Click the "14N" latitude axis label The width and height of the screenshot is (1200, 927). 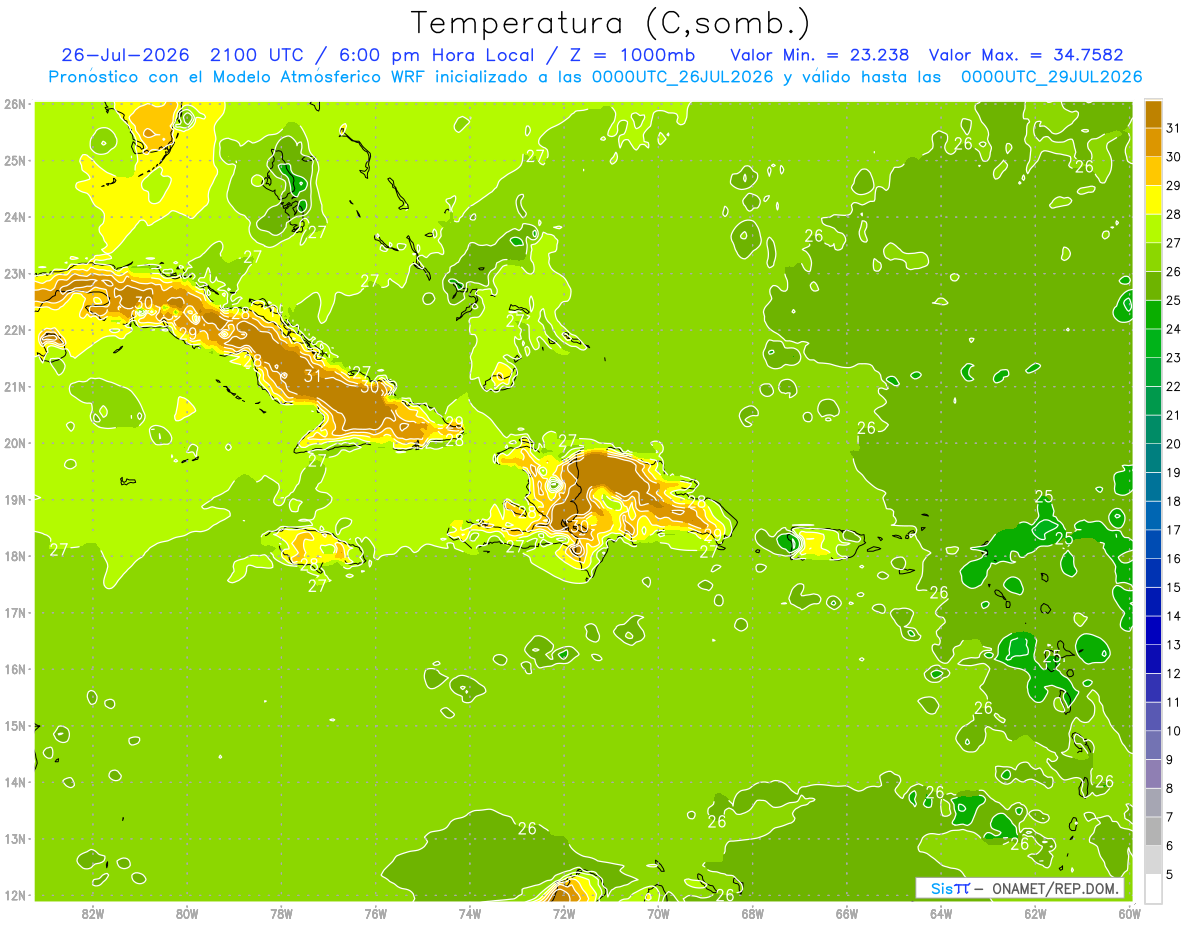coord(15,782)
